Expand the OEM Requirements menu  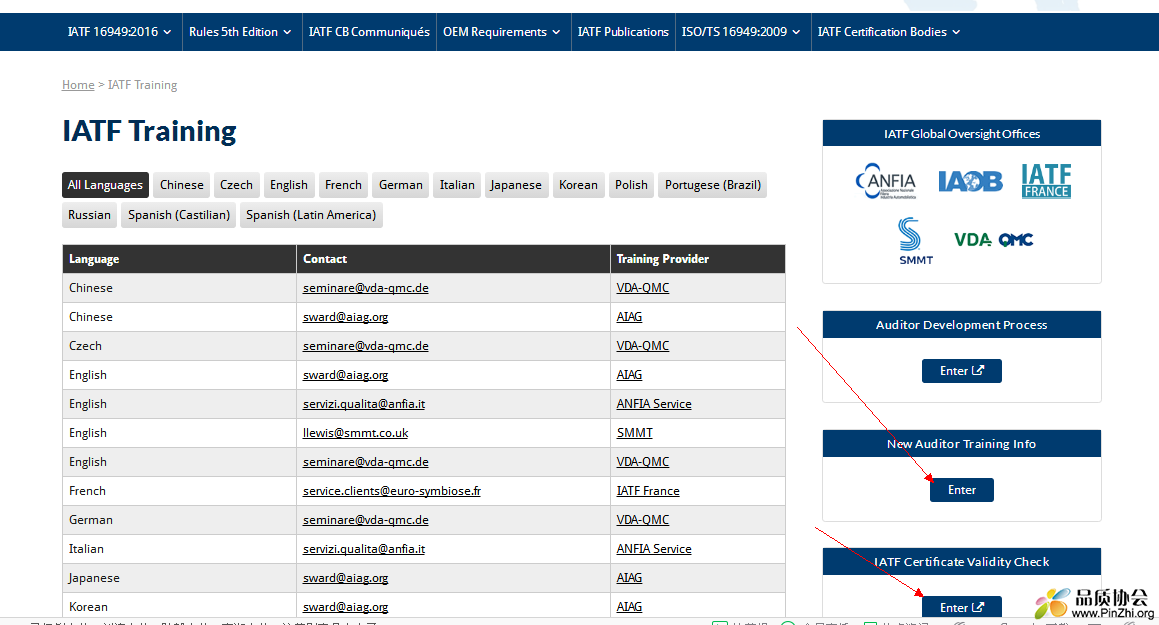(x=502, y=32)
